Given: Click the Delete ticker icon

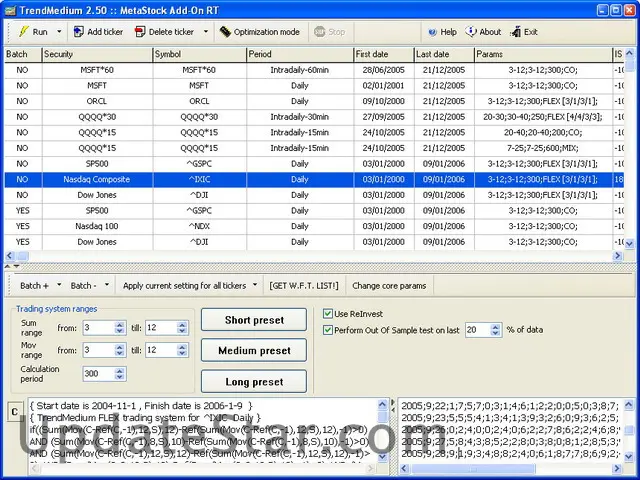Looking at the screenshot, I should (140, 31).
